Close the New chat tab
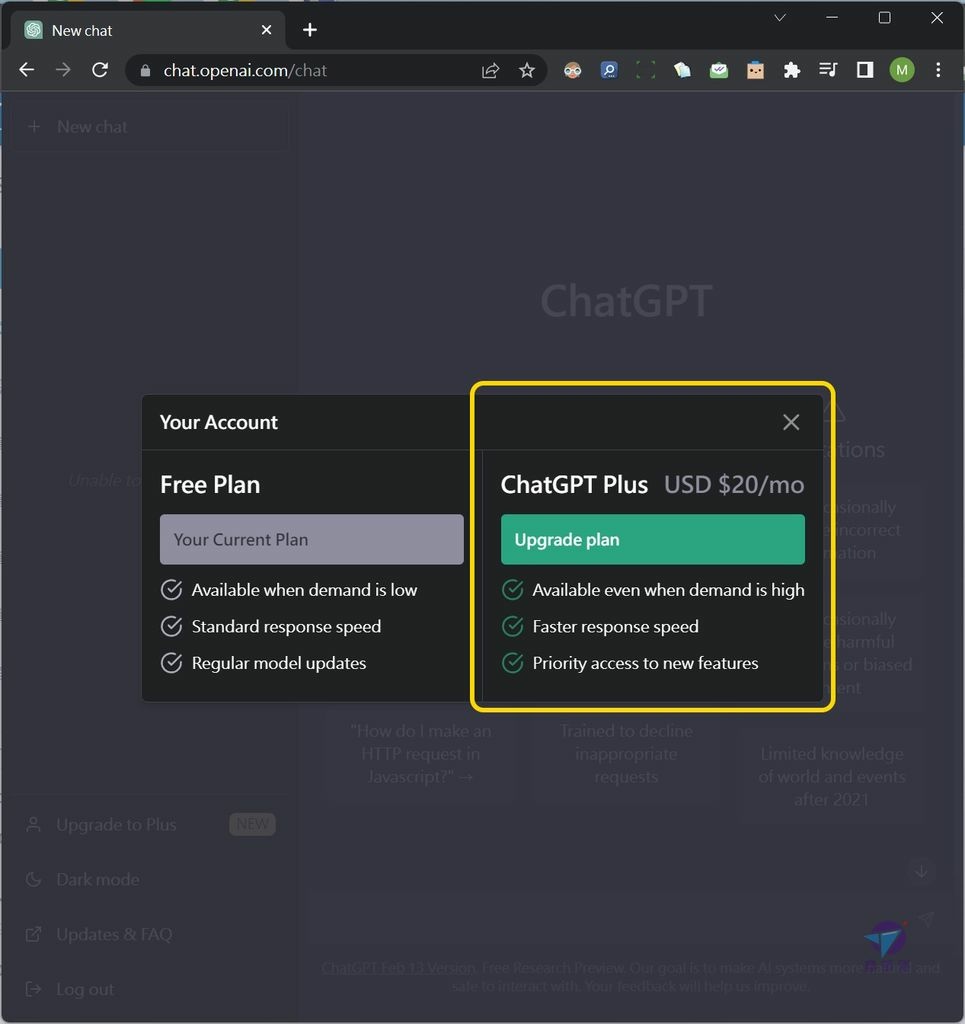Image resolution: width=965 pixels, height=1024 pixels. 266,30
